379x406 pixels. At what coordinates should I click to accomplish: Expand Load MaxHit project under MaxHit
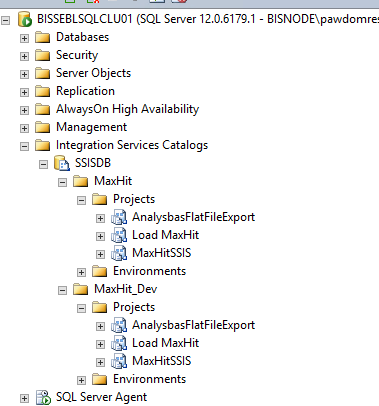(x=100, y=236)
